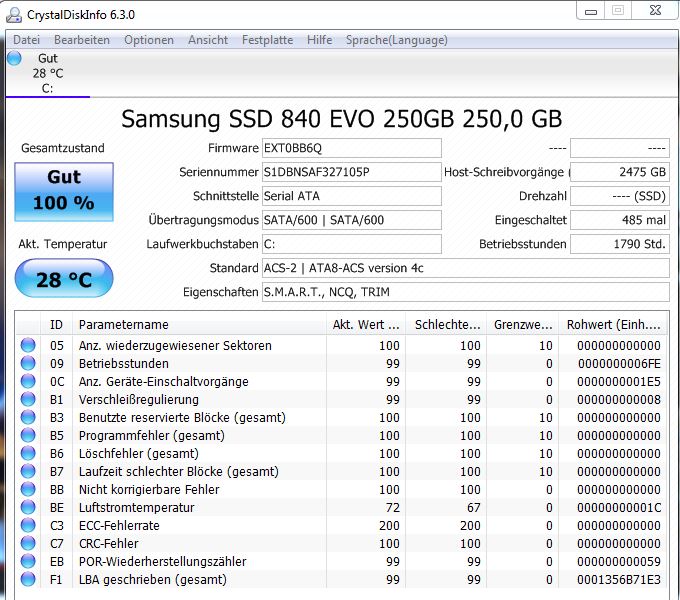Open the Datei menu
The width and height of the screenshot is (680, 600).
[x=26, y=40]
